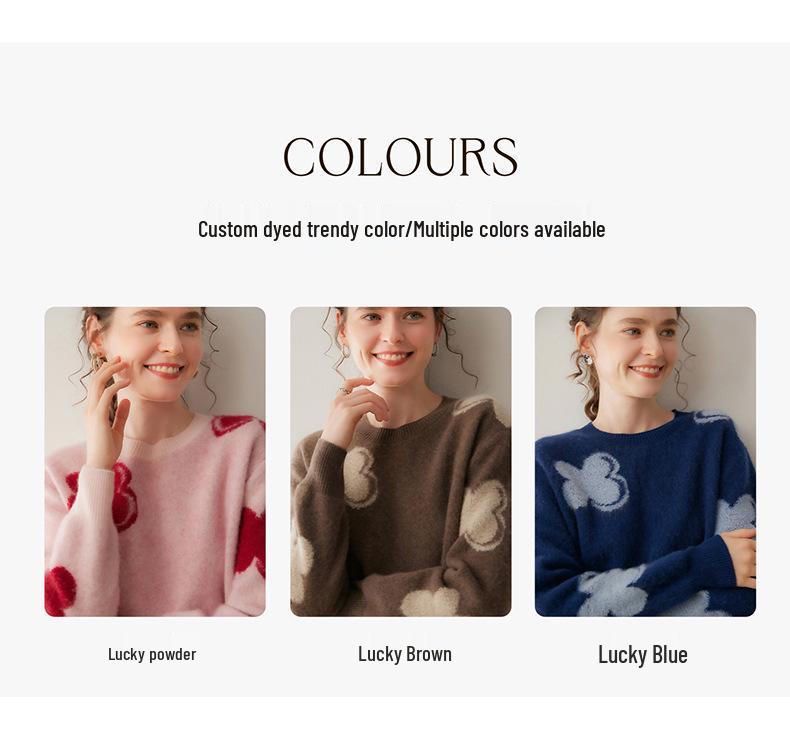Open the Lucky Brown sweater image
Image resolution: width=790 pixels, height=732 pixels.
coord(401,461)
